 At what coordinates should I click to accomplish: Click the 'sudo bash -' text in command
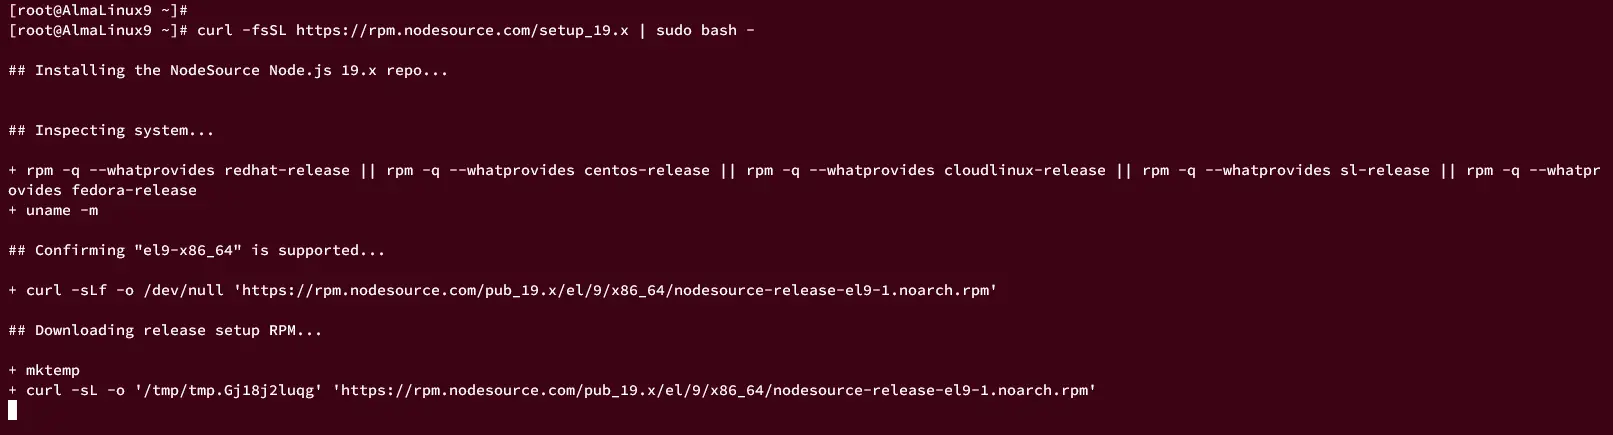coord(705,30)
